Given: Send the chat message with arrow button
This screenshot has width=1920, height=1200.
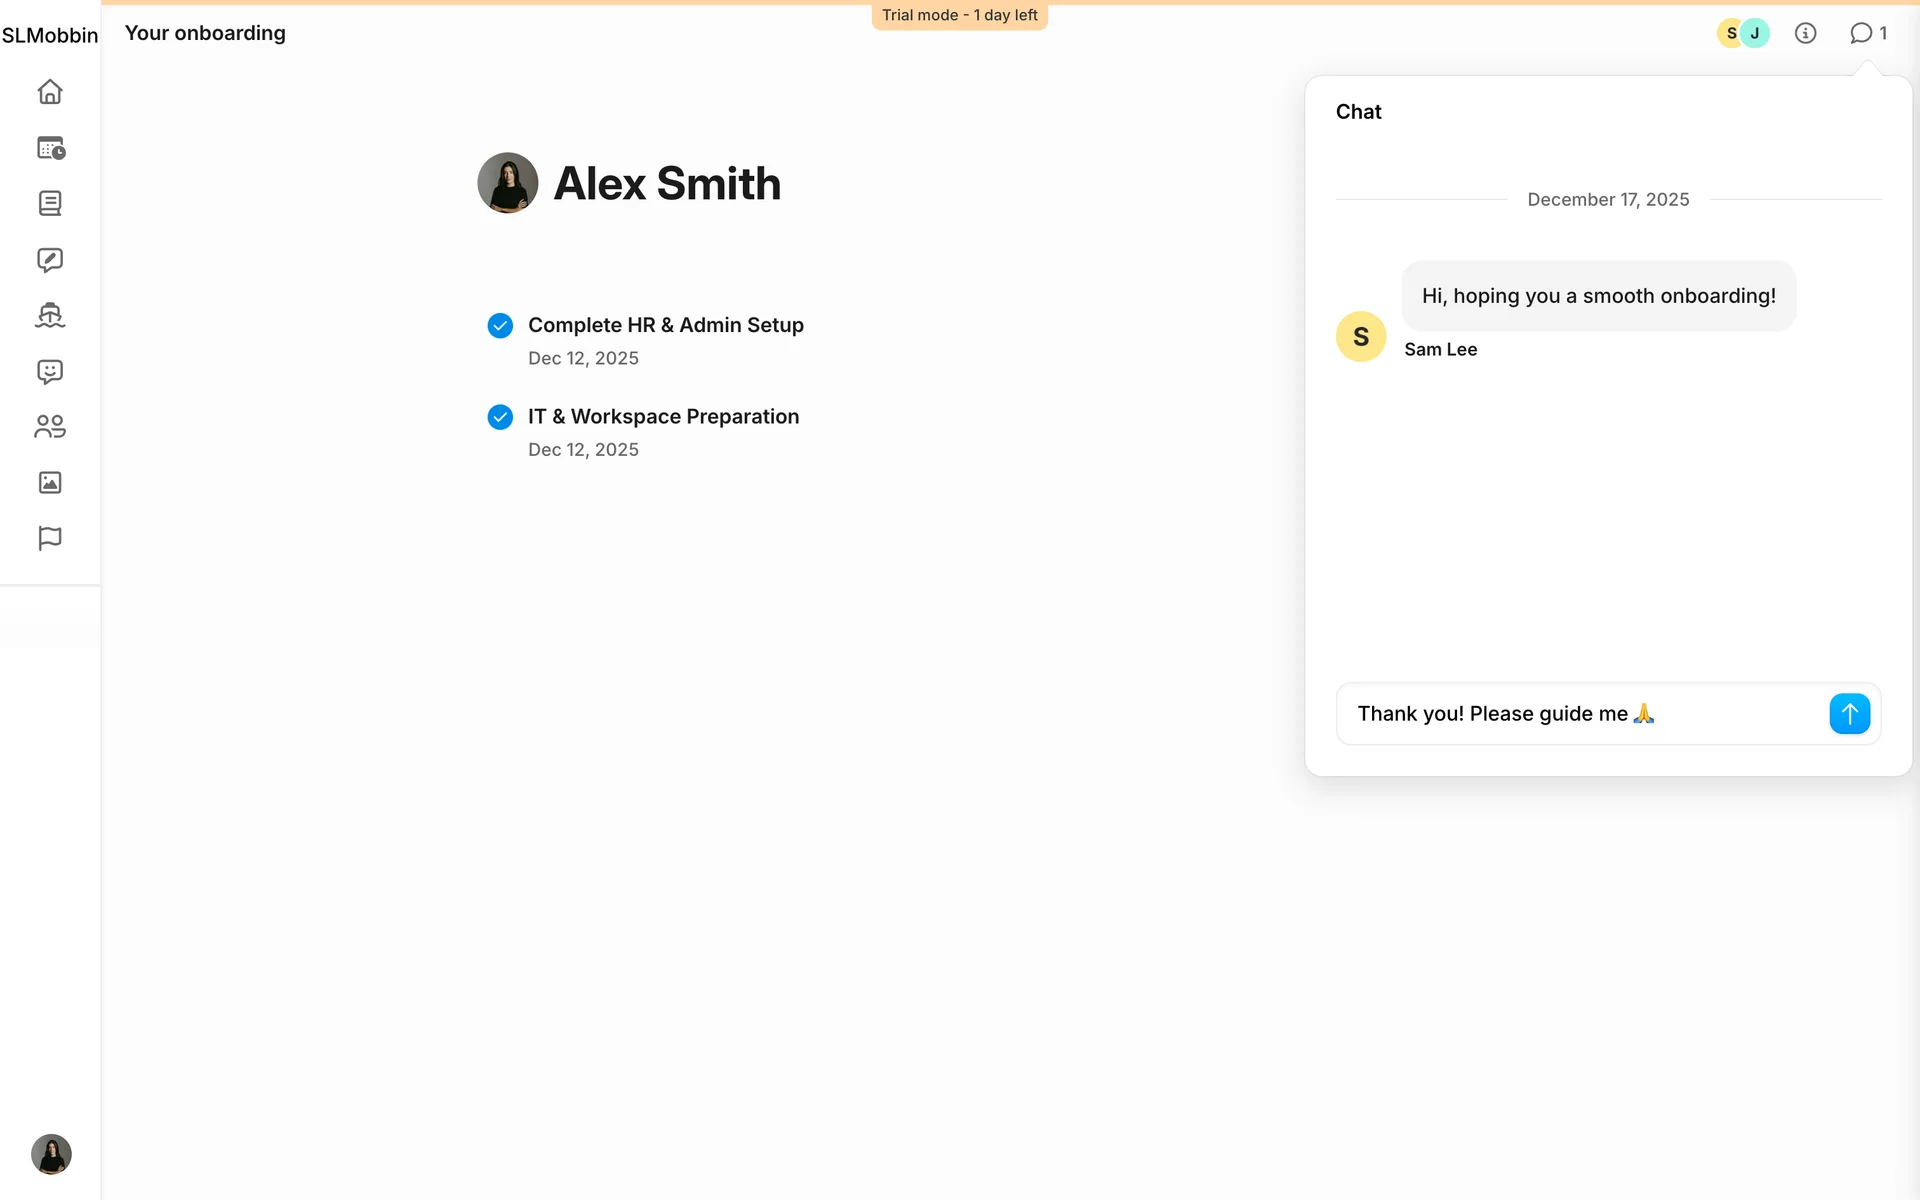Looking at the screenshot, I should [1849, 714].
